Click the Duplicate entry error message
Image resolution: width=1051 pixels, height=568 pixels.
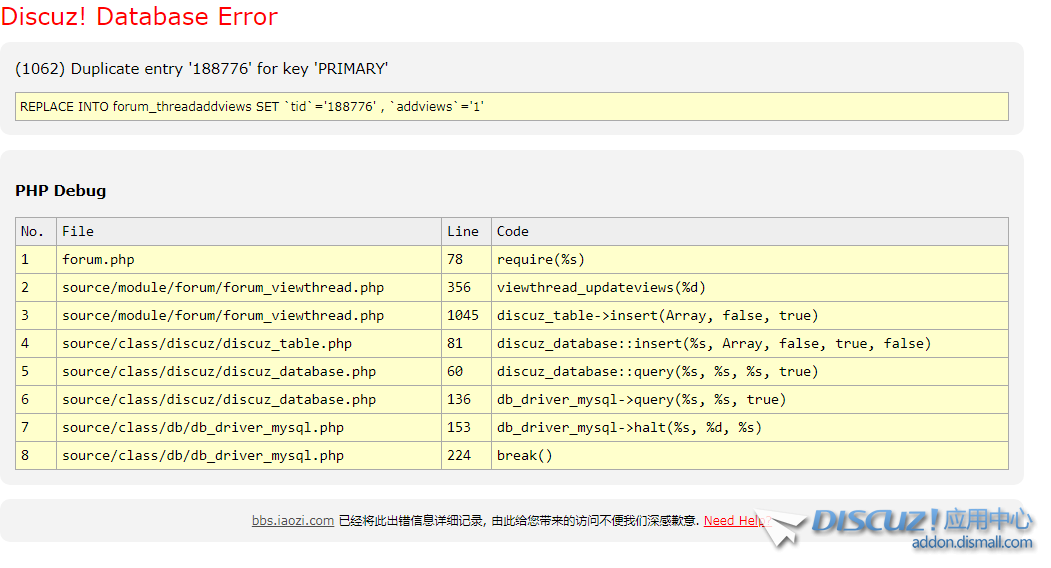click(x=202, y=69)
